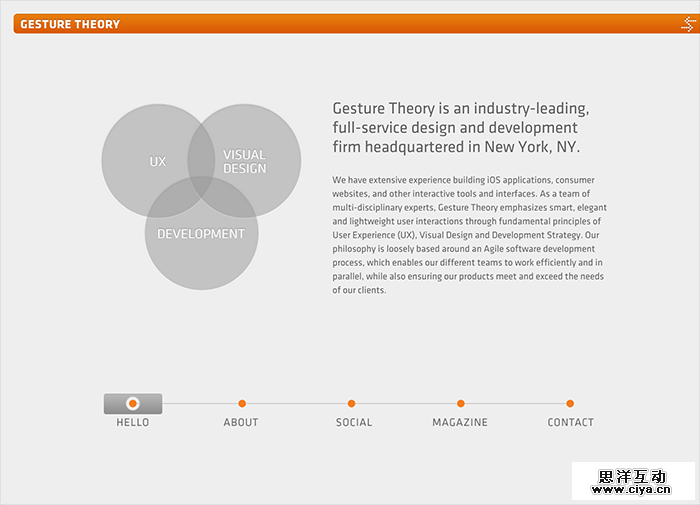The height and width of the screenshot is (505, 700).
Task: Click the orange dot above About
Action: click(241, 404)
